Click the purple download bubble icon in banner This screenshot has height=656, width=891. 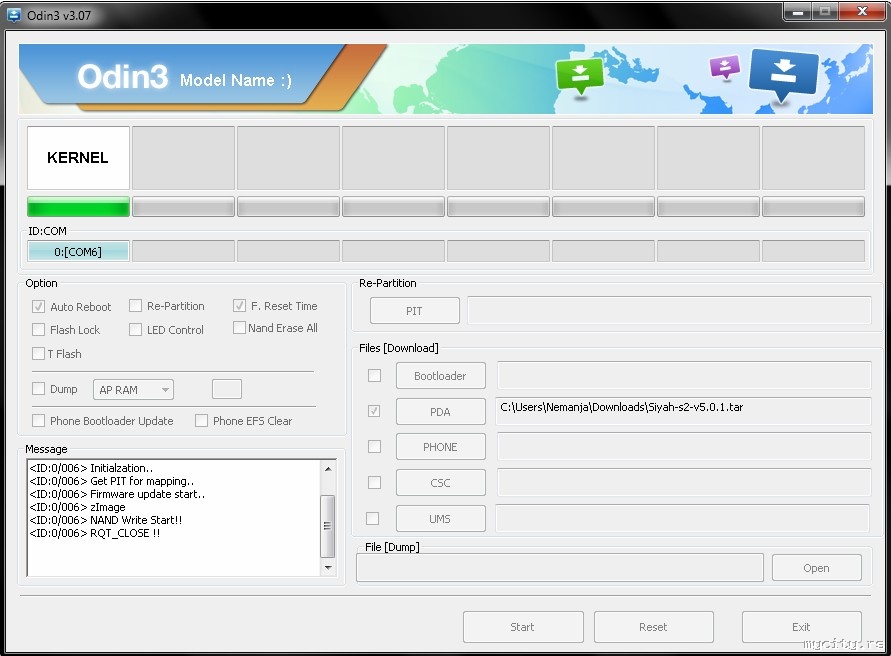725,67
